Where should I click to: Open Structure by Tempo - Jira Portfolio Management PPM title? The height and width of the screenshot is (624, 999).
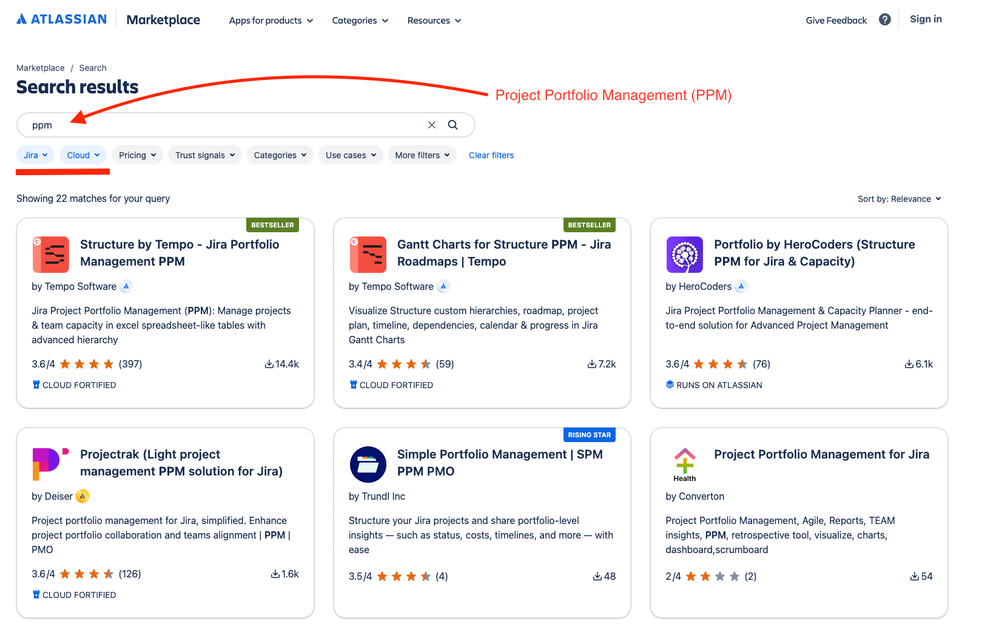[x=180, y=253]
